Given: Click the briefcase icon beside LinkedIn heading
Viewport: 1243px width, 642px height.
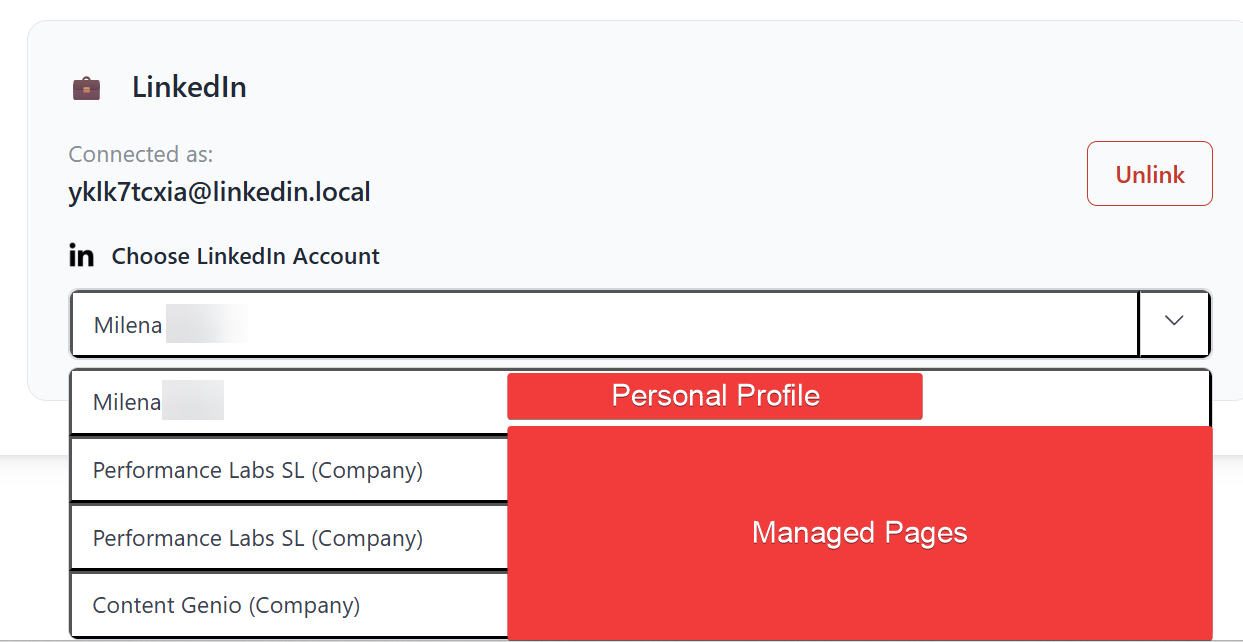Looking at the screenshot, I should coord(86,88).
